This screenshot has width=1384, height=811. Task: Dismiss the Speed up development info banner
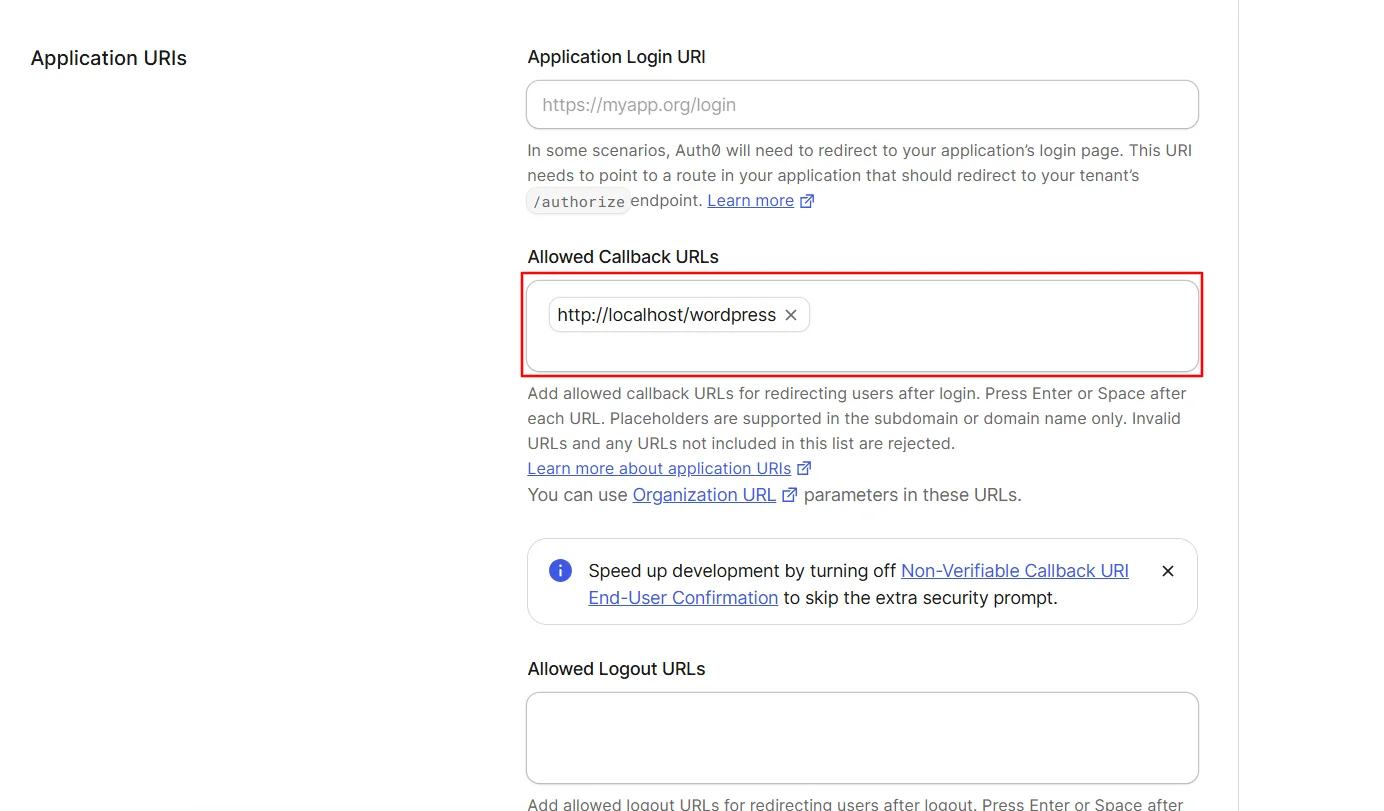[1167, 571]
